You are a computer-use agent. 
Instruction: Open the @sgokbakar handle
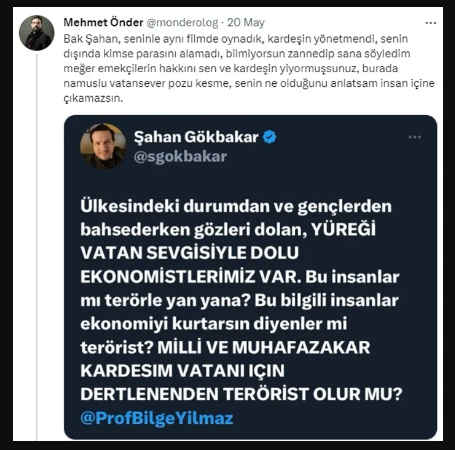click(x=180, y=157)
